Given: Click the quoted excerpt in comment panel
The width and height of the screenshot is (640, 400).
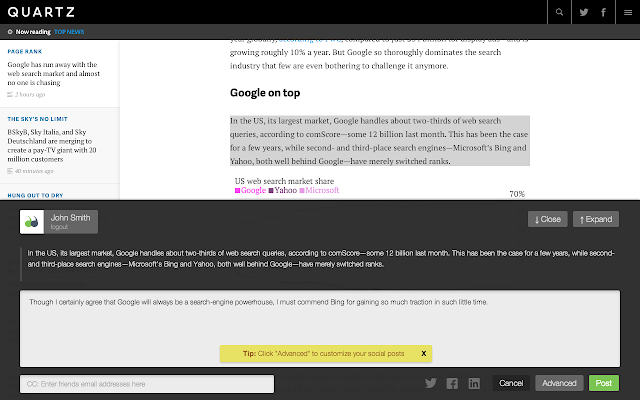Looking at the screenshot, I should pyautogui.click(x=321, y=258).
